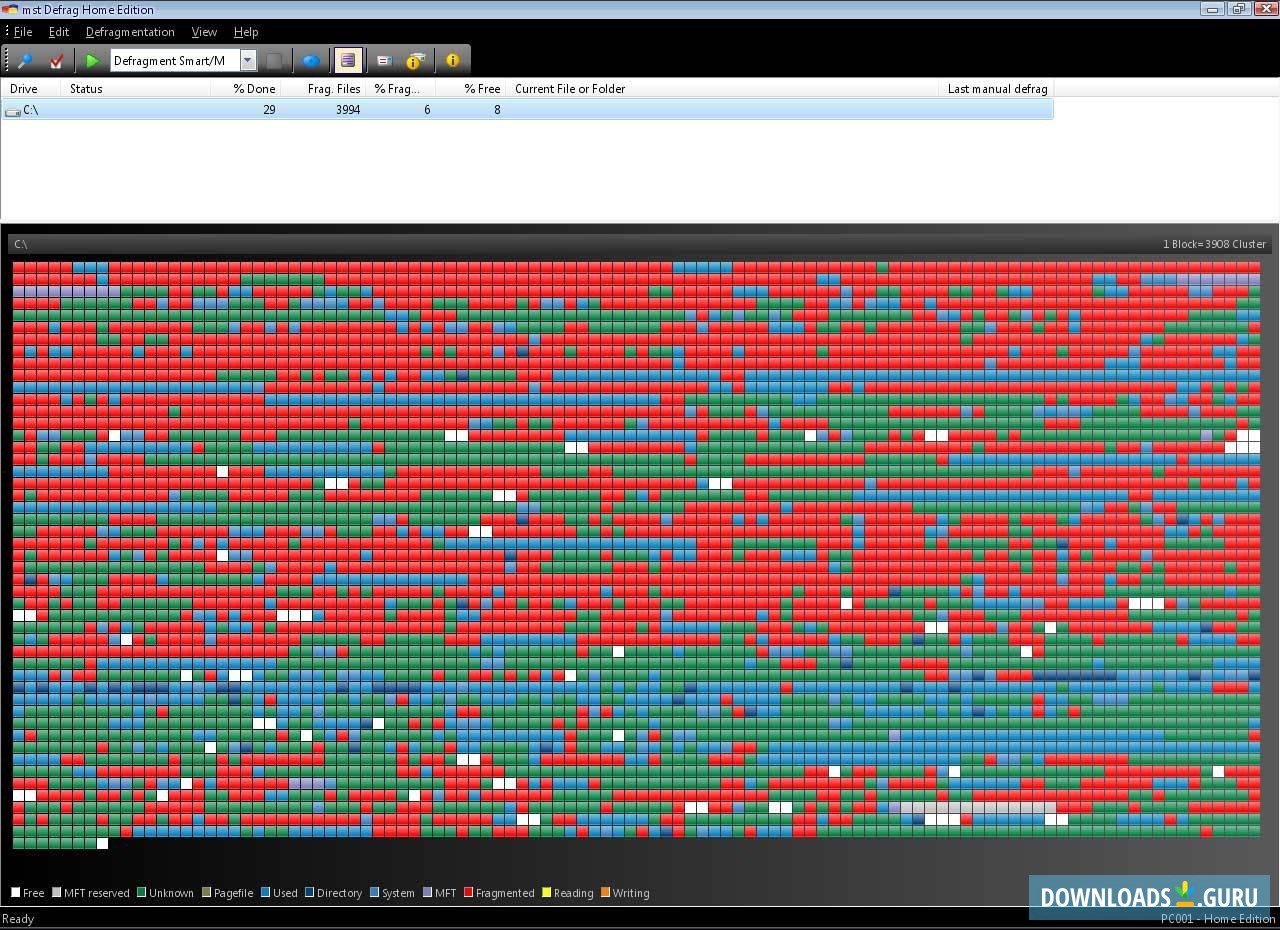Click the olive Pagefile legend swatch
Viewport: 1280px width, 930px height.
tap(207, 893)
